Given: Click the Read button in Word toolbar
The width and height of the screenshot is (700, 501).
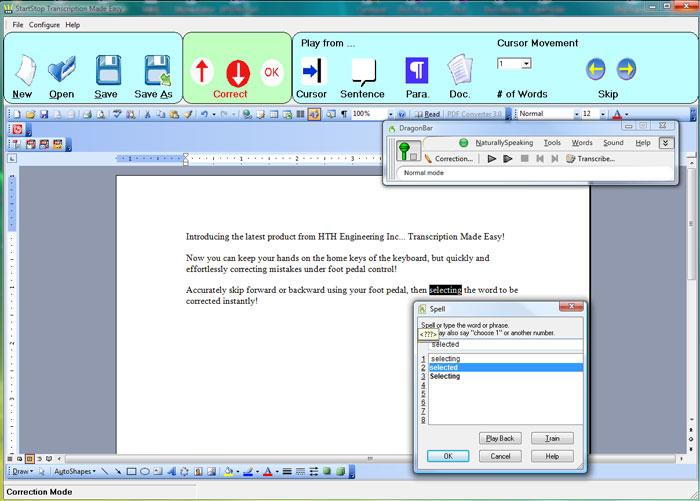Looking at the screenshot, I should [x=427, y=114].
